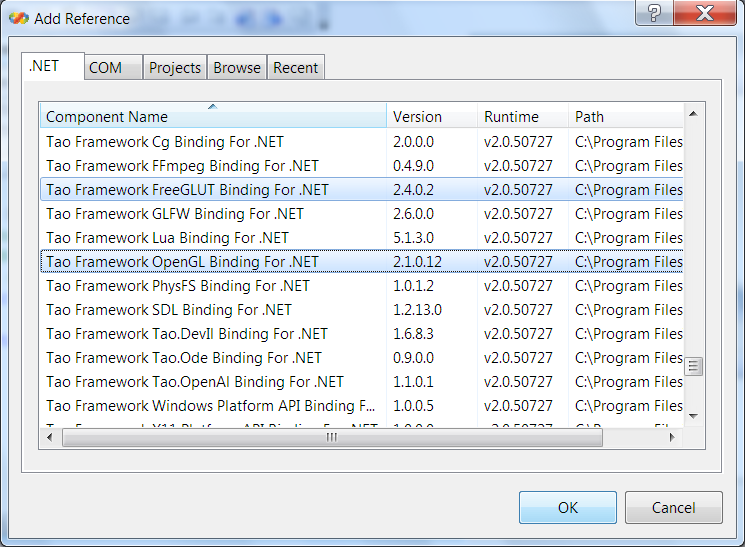
Task: Click runtime cell in the OpenGL Binding row
Action: (518, 262)
